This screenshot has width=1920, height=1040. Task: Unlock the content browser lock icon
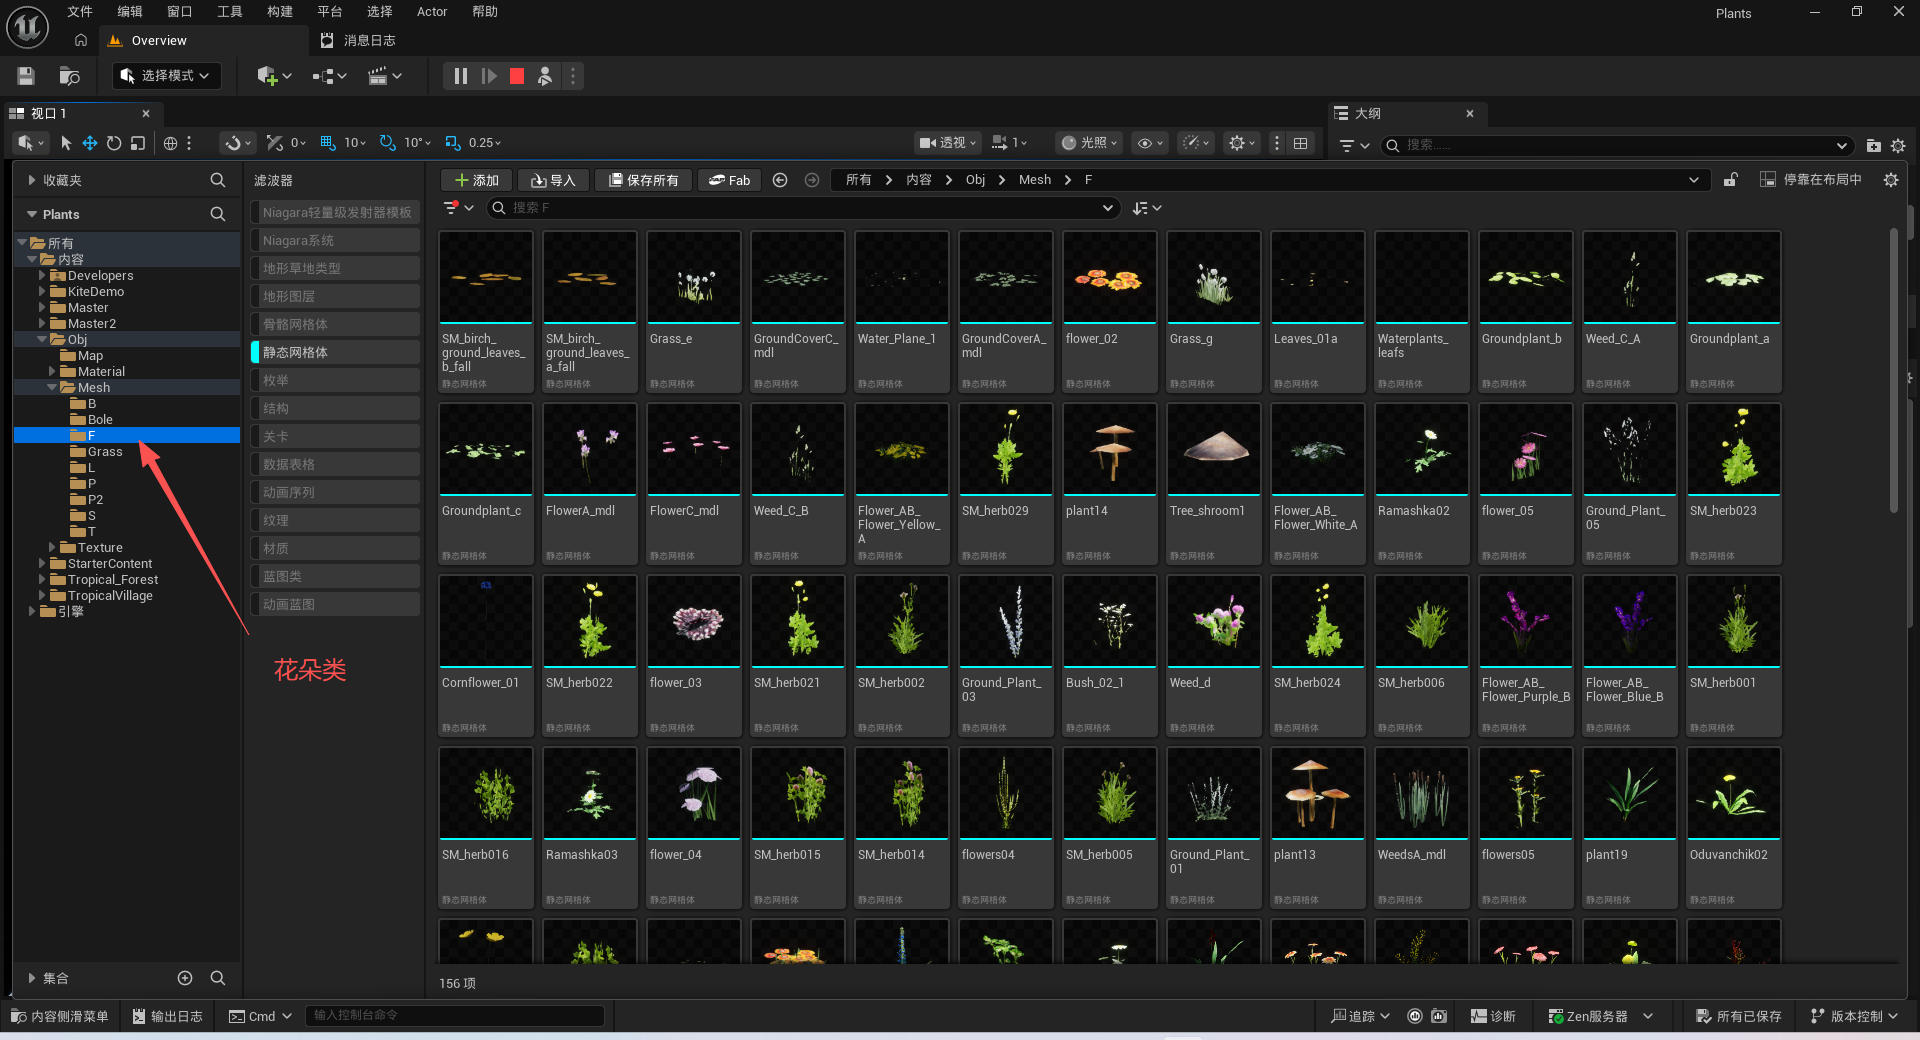click(x=1731, y=180)
